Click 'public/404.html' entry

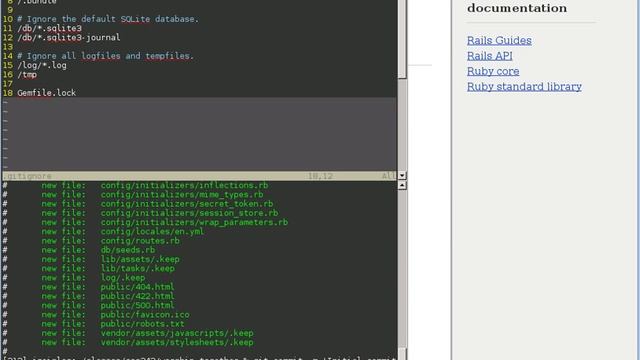(x=138, y=287)
